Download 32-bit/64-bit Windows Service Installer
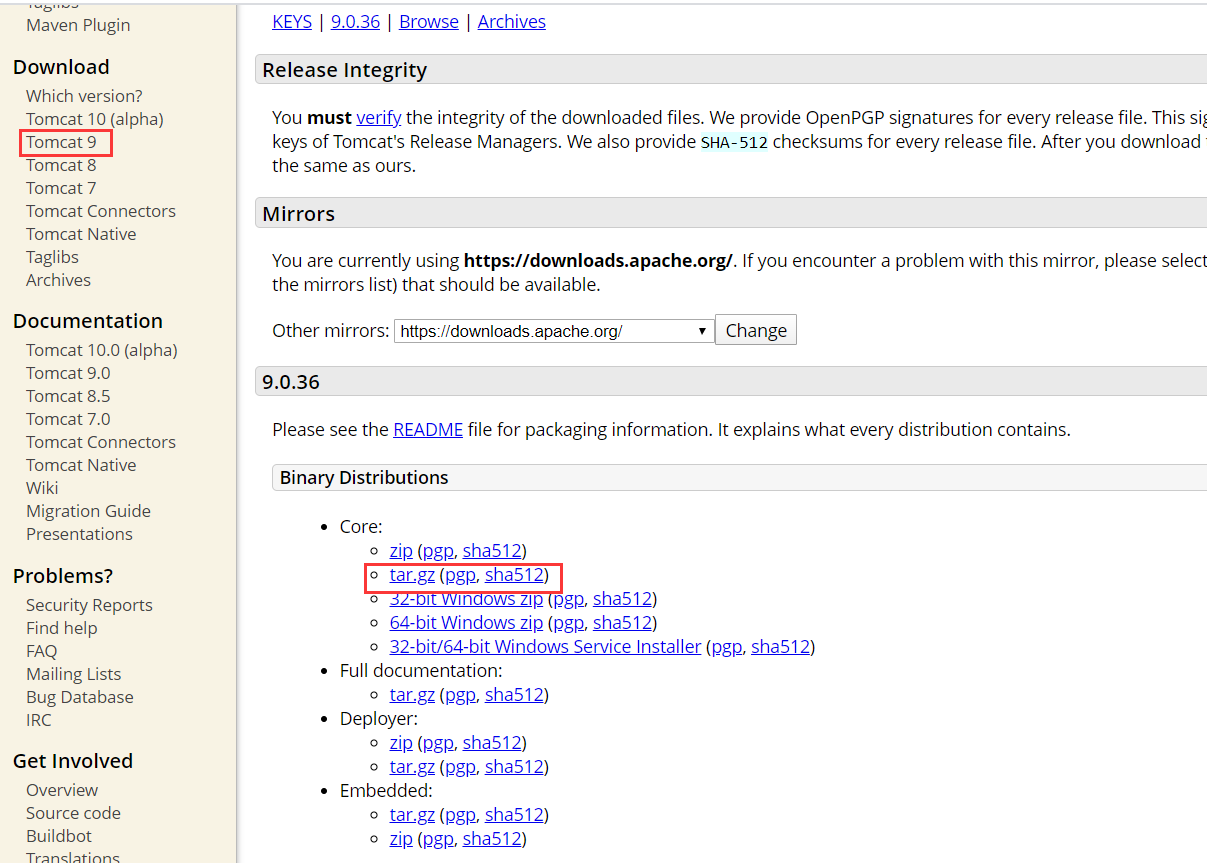The height and width of the screenshot is (863, 1207). [x=545, y=646]
